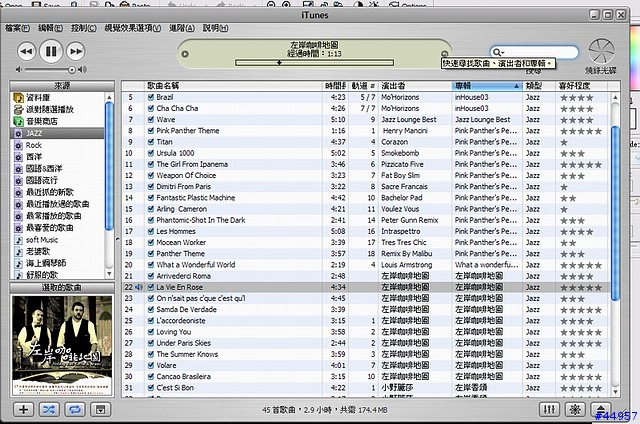Click the search magnifier icon
640x424 pixels.
[497, 52]
